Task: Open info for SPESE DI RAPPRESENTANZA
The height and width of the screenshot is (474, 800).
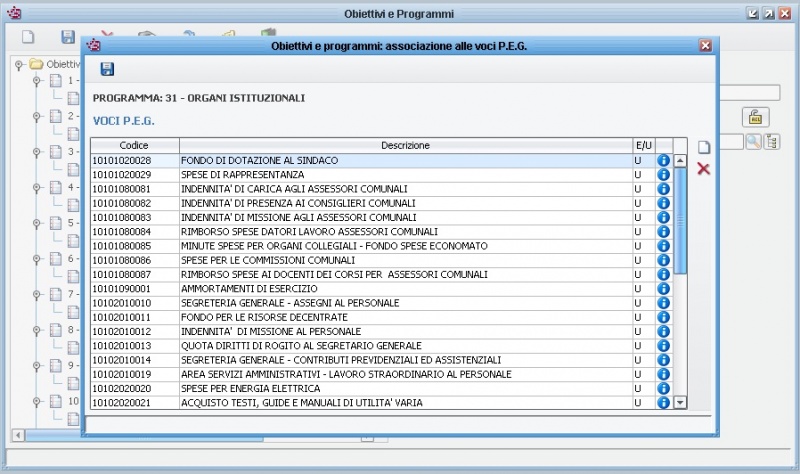Action: point(663,174)
